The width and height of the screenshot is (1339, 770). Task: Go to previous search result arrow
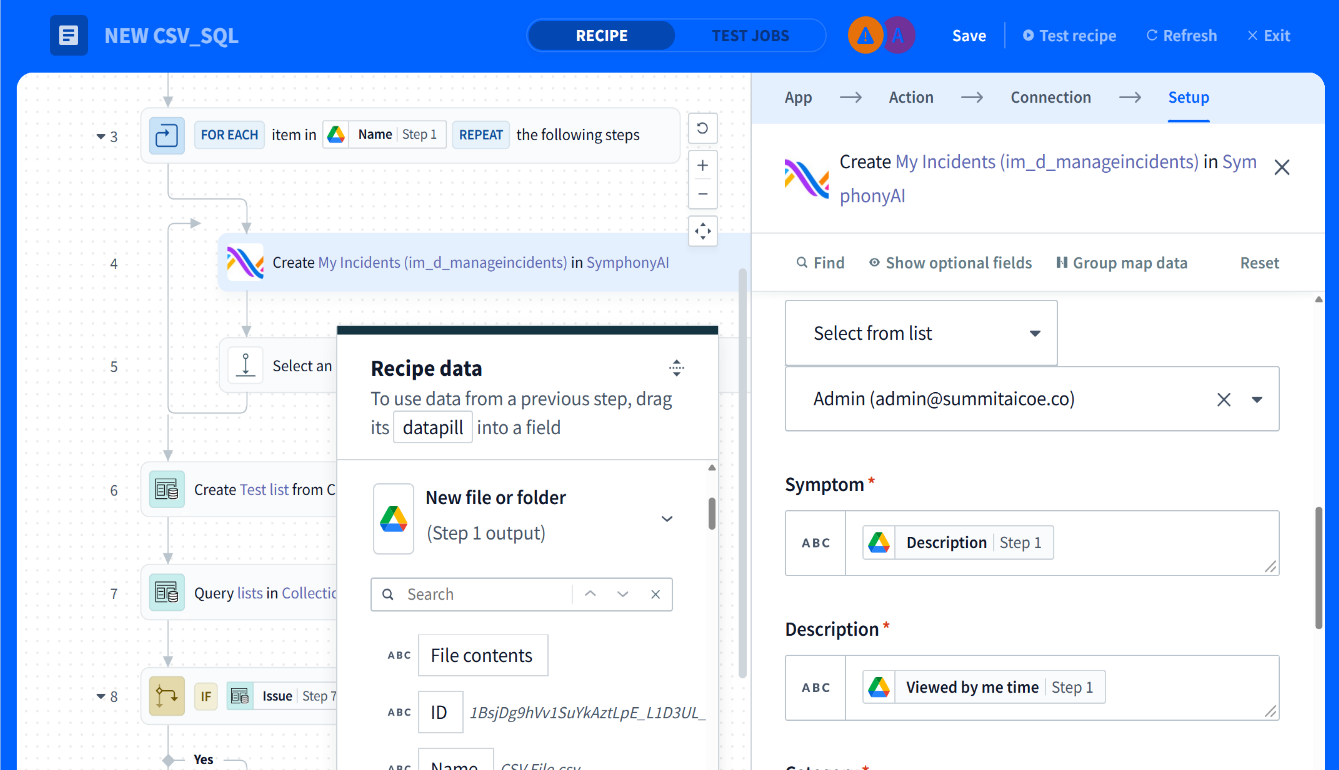coord(590,594)
